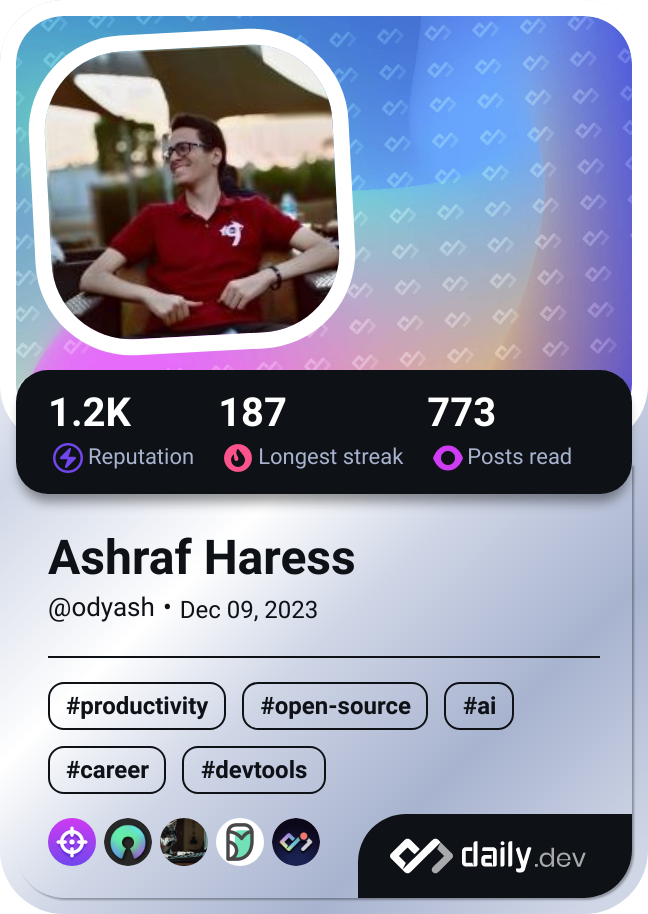Select the #open-source tag
The width and height of the screenshot is (648, 914).
click(x=335, y=706)
